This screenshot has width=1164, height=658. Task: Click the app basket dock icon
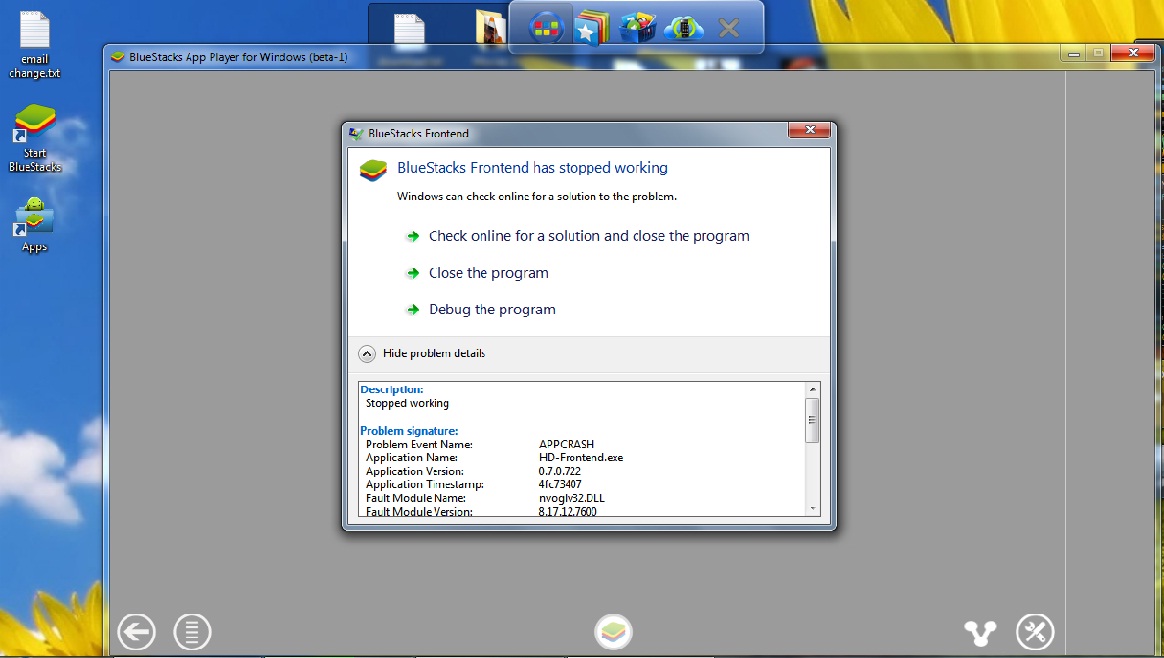[x=638, y=29]
